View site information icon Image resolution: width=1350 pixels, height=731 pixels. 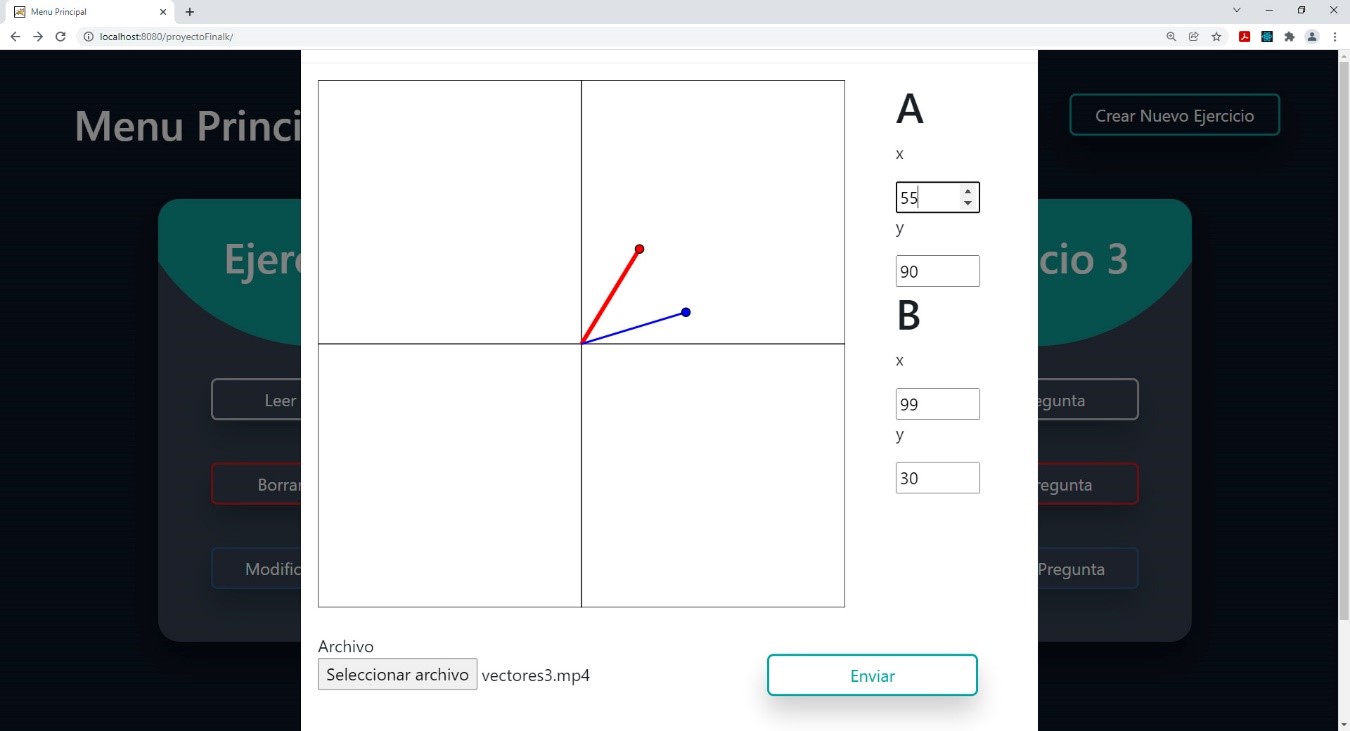88,37
